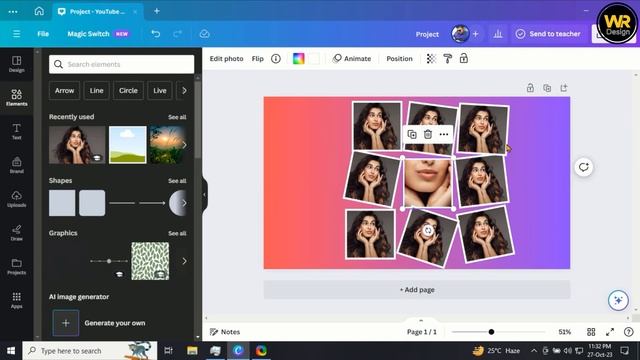The image size is (640, 360).
Task: Click the Arrow suggestion chip
Action: 64,91
